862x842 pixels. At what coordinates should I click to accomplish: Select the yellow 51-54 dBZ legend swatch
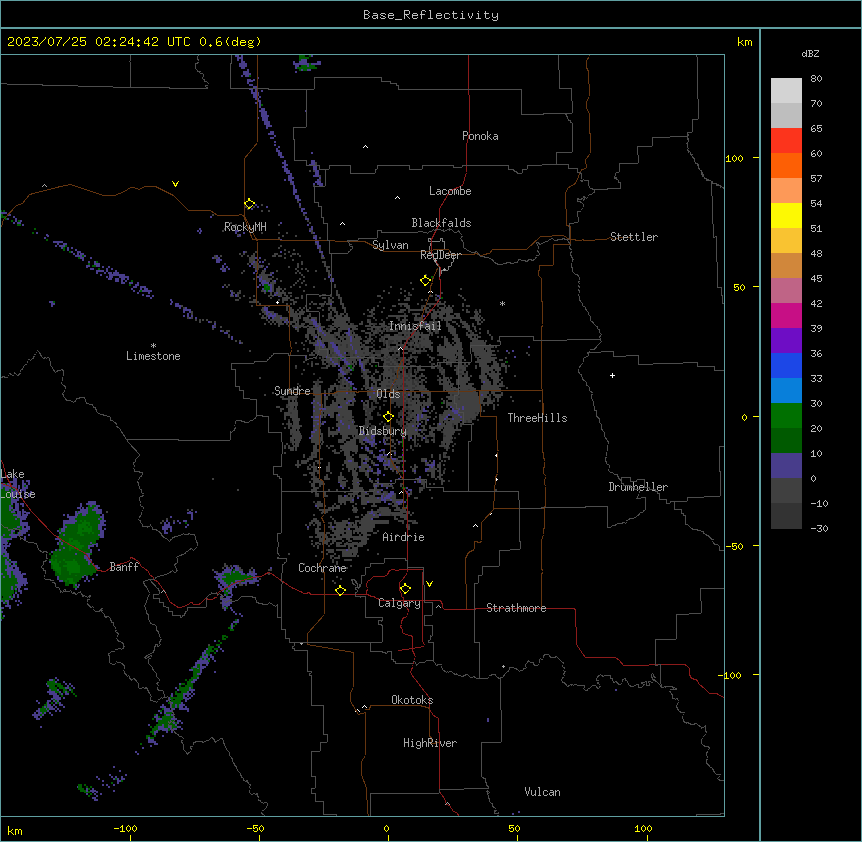tap(786, 215)
